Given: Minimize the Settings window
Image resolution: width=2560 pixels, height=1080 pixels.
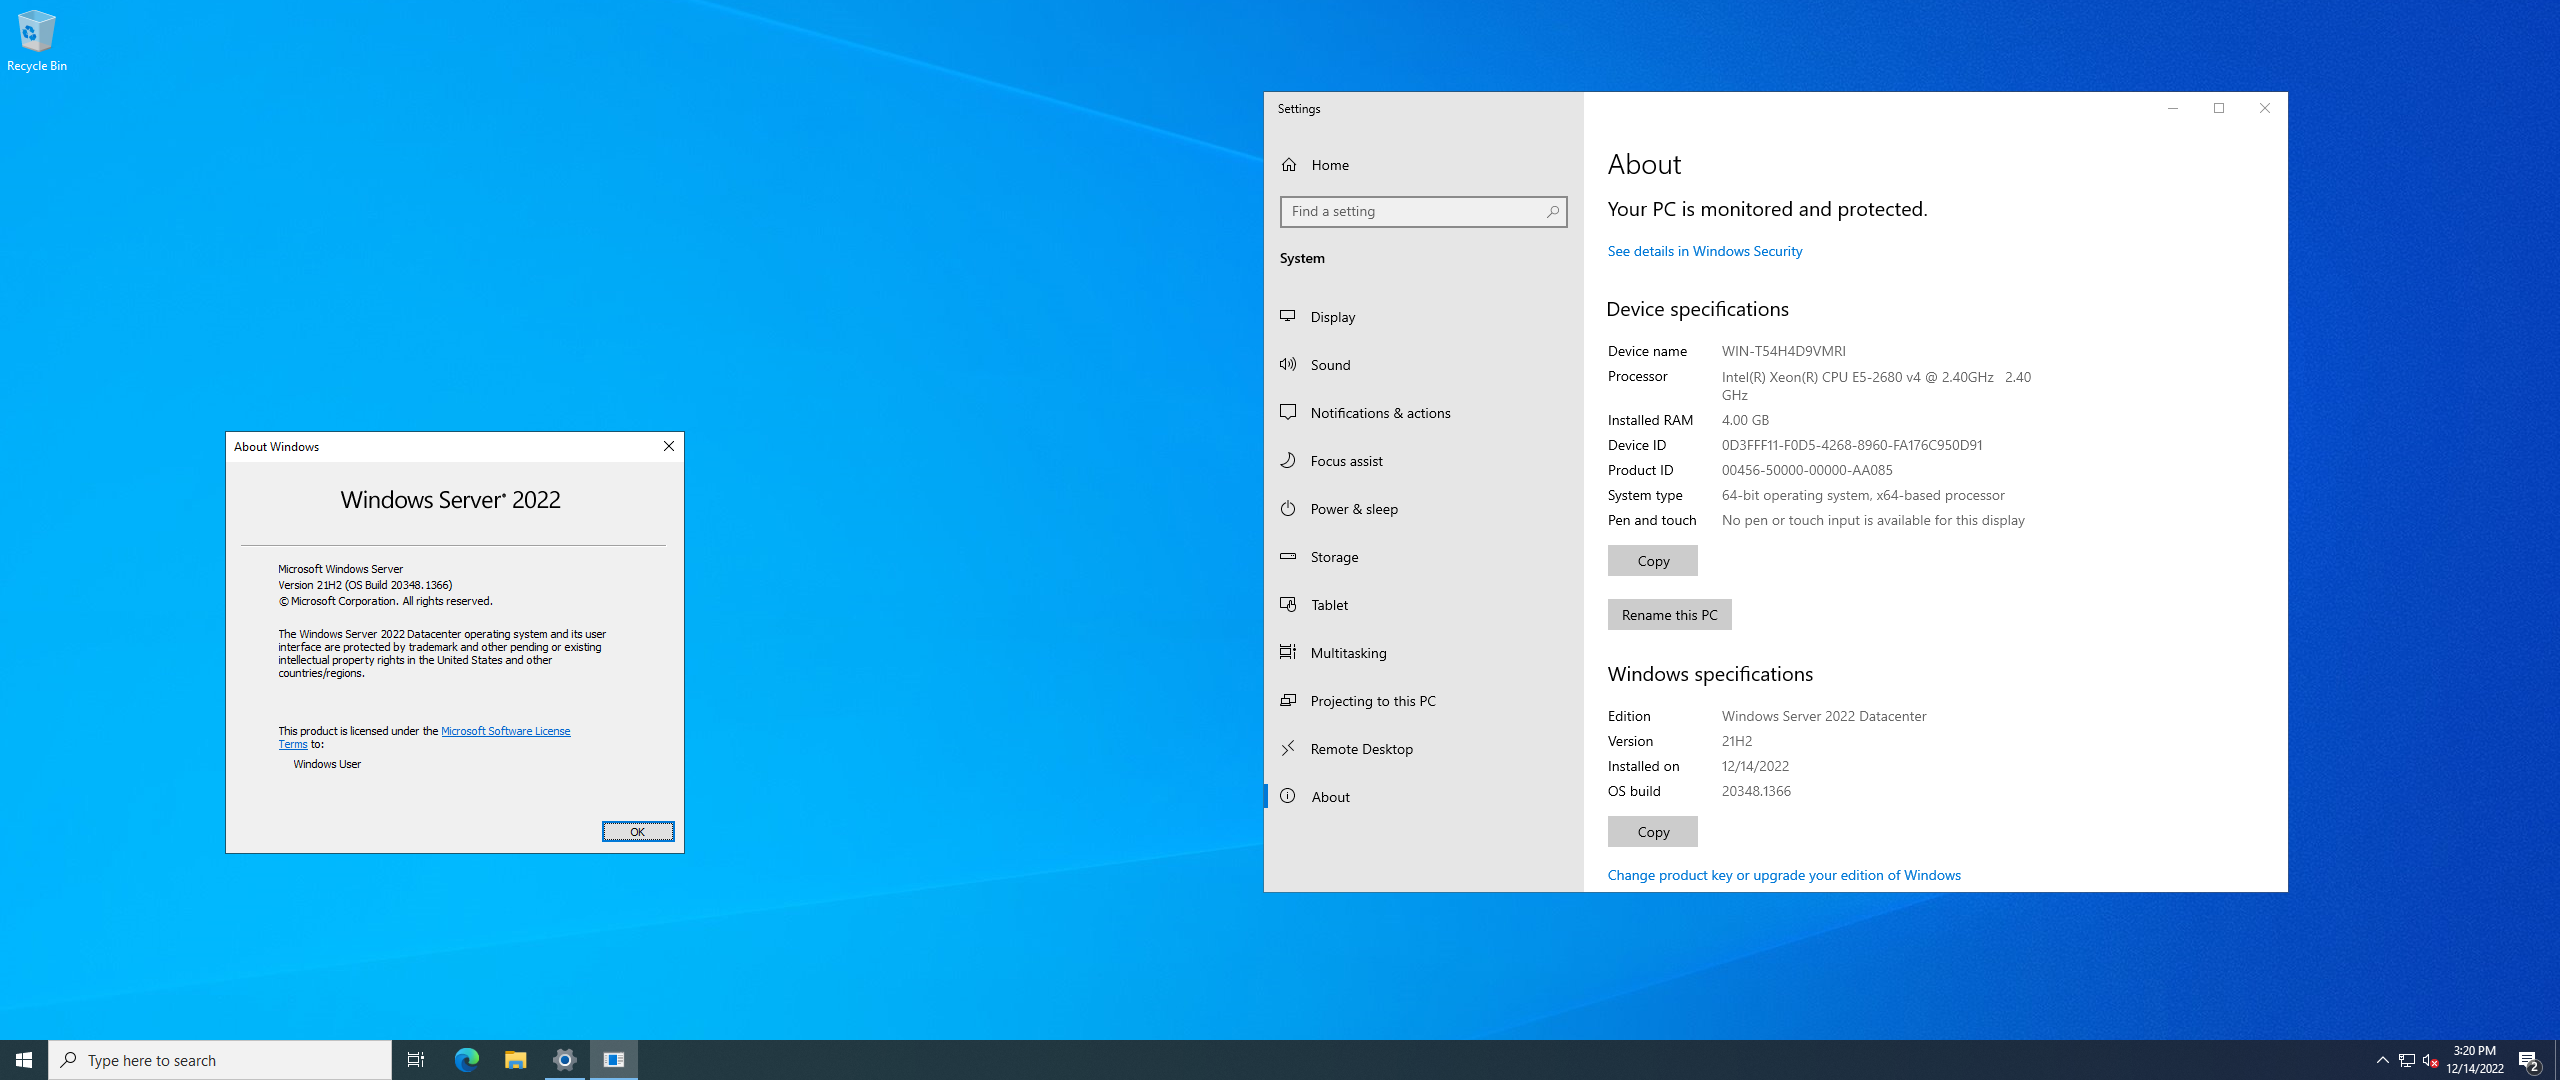Looking at the screenshot, I should pos(2172,108).
